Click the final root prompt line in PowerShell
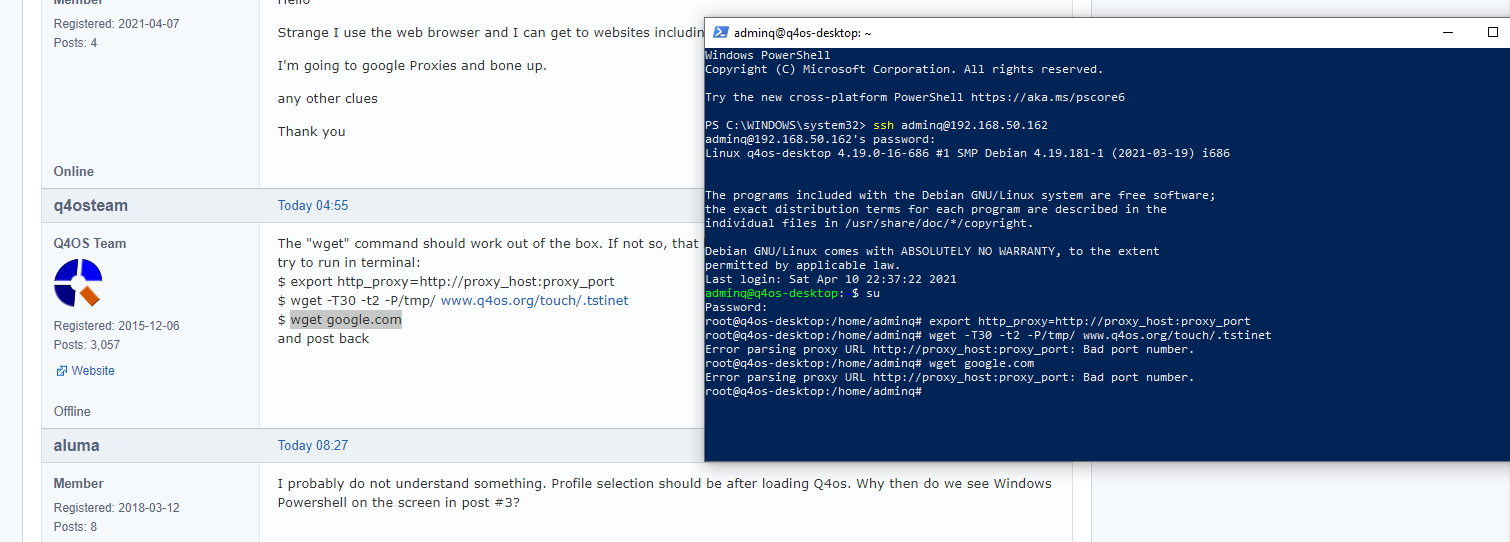 (x=813, y=391)
